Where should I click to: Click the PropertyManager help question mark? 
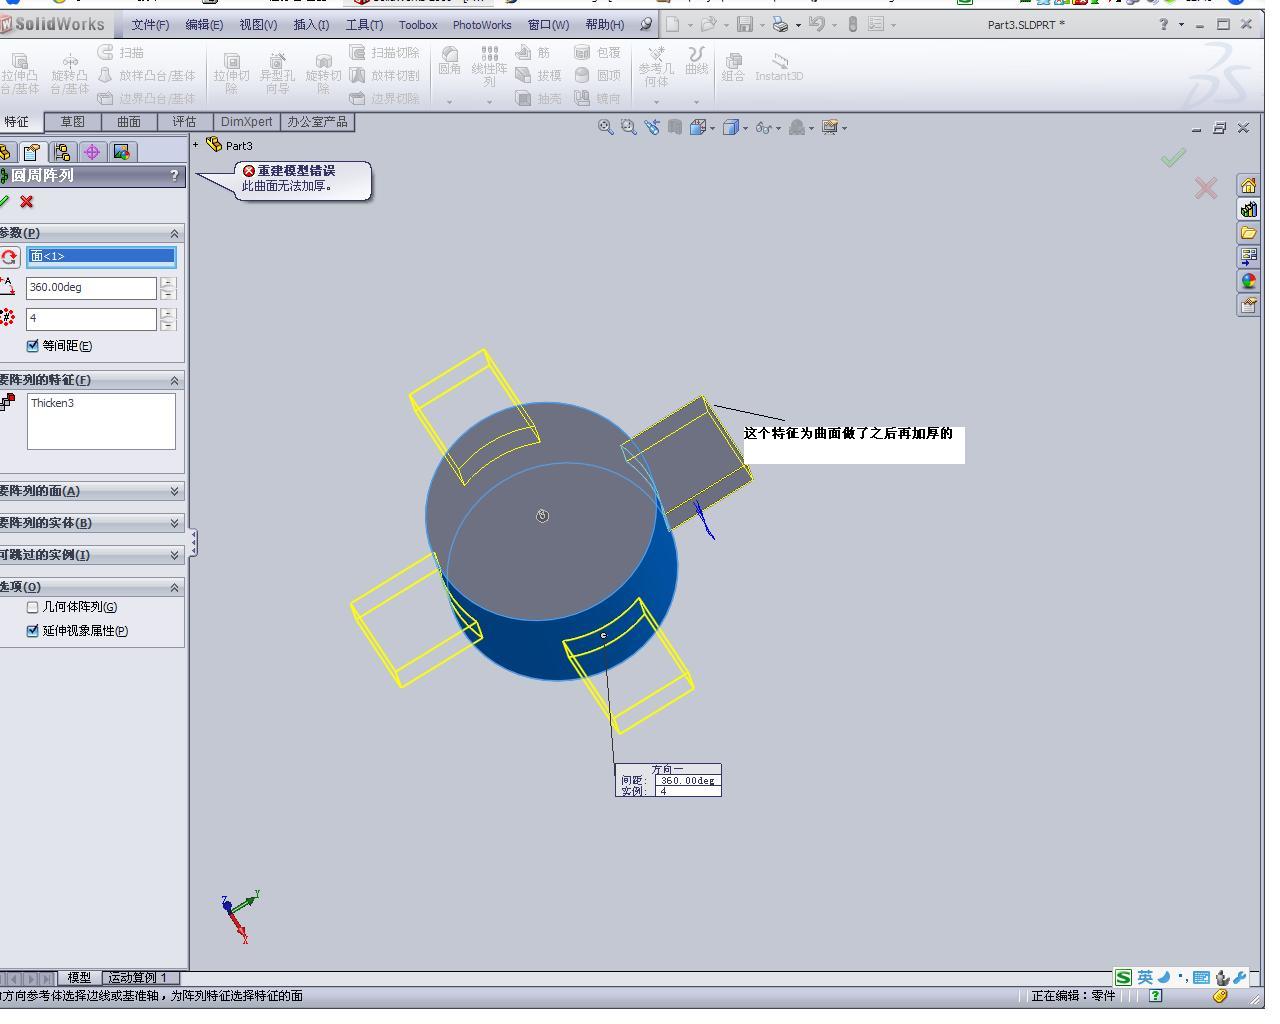point(174,175)
